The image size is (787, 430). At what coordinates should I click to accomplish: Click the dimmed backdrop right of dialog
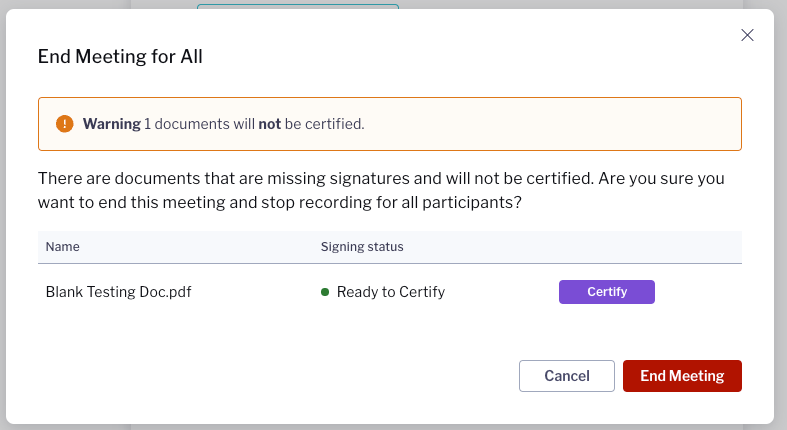tap(780, 215)
